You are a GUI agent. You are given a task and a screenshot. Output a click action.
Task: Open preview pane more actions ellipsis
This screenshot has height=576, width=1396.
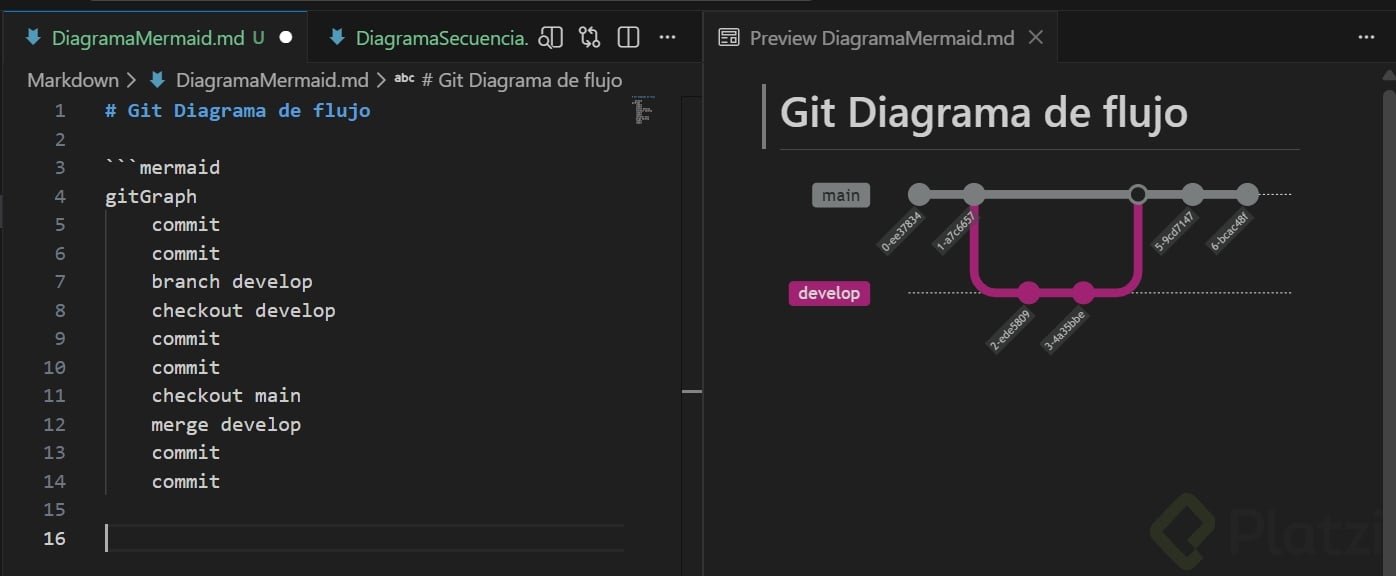click(1366, 38)
